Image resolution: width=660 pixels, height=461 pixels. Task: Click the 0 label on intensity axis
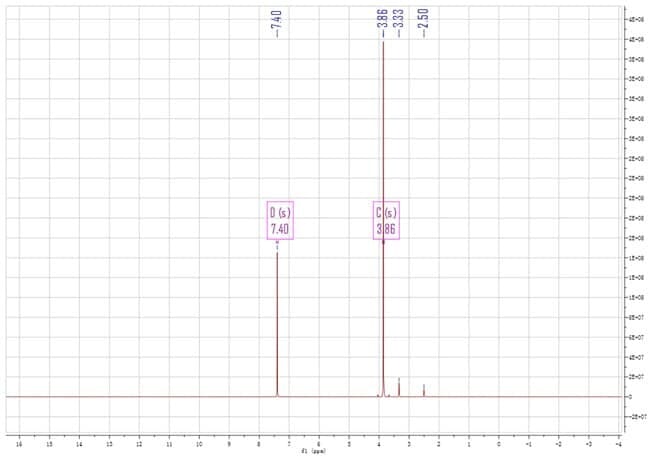tap(631, 397)
